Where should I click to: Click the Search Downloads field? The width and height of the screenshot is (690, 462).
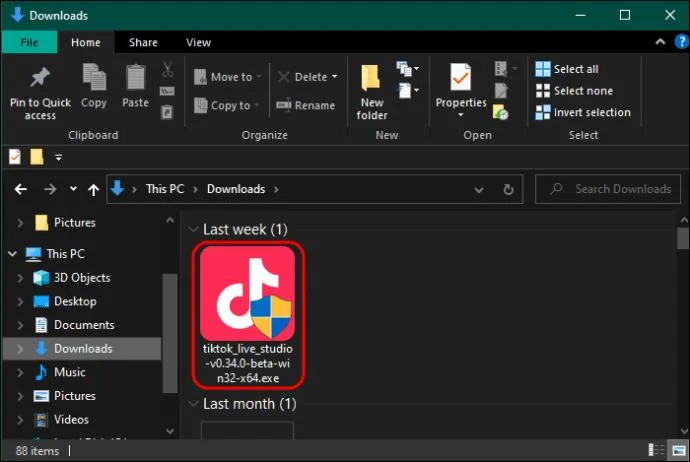(x=608, y=189)
